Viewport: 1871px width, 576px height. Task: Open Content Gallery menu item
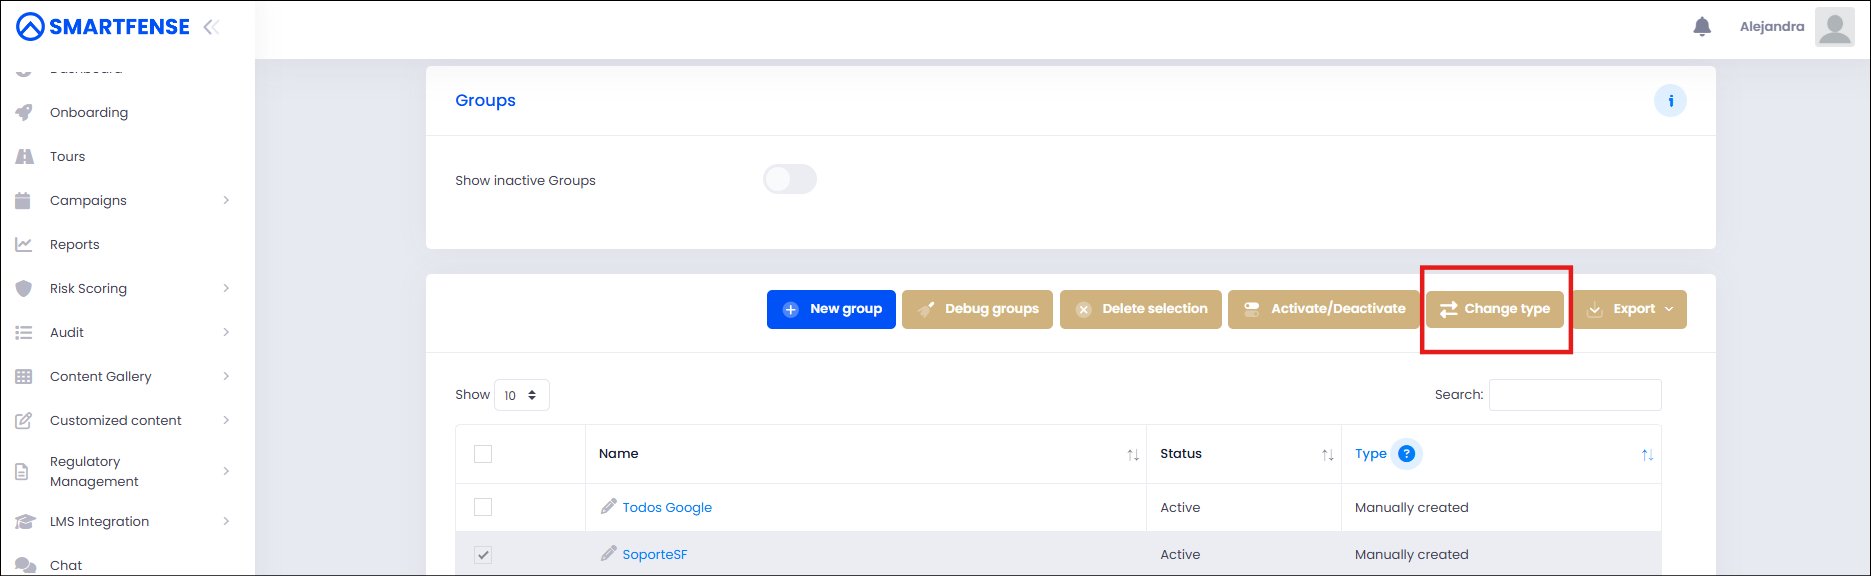coord(101,376)
